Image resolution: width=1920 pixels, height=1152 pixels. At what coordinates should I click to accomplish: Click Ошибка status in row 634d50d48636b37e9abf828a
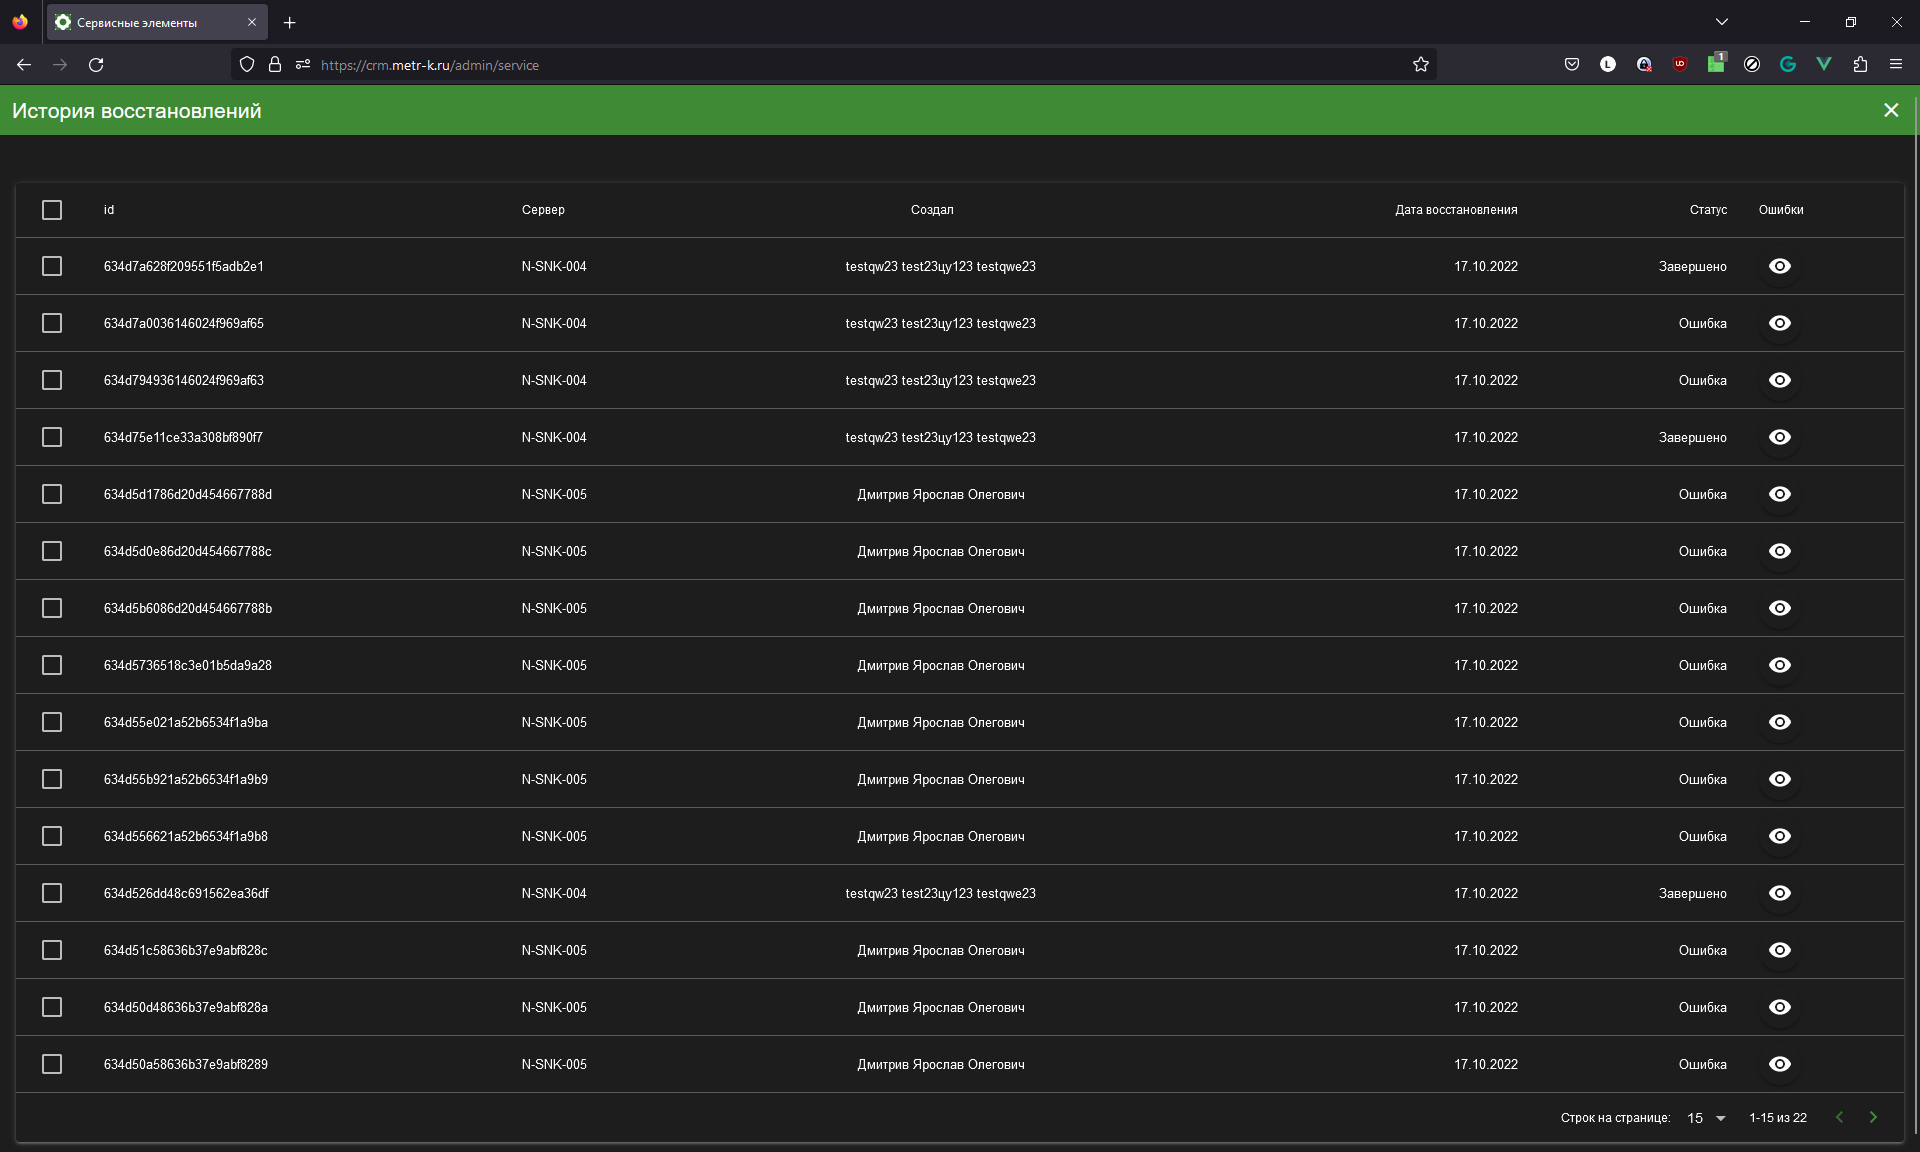pyautogui.click(x=1702, y=1007)
